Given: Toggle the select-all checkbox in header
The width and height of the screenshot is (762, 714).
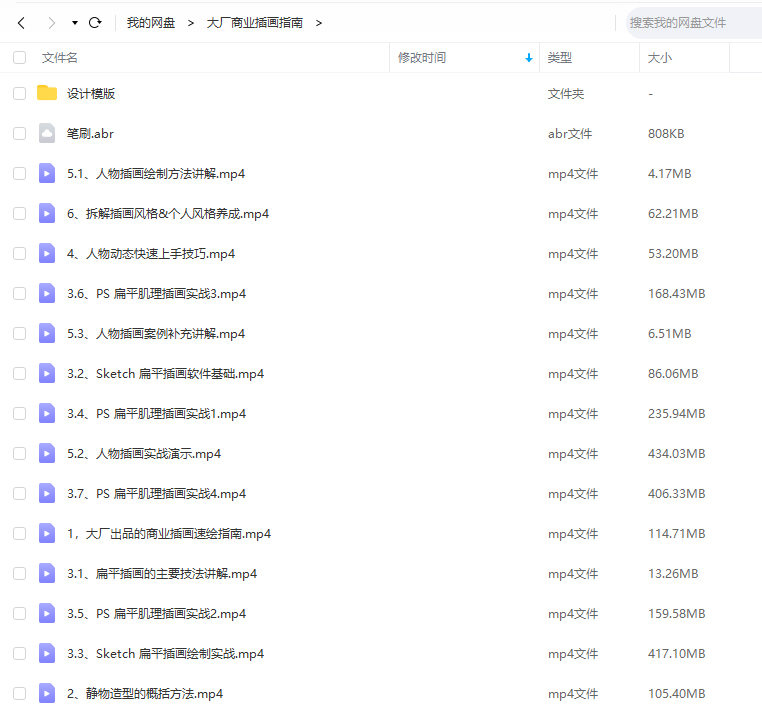Looking at the screenshot, I should [x=20, y=58].
